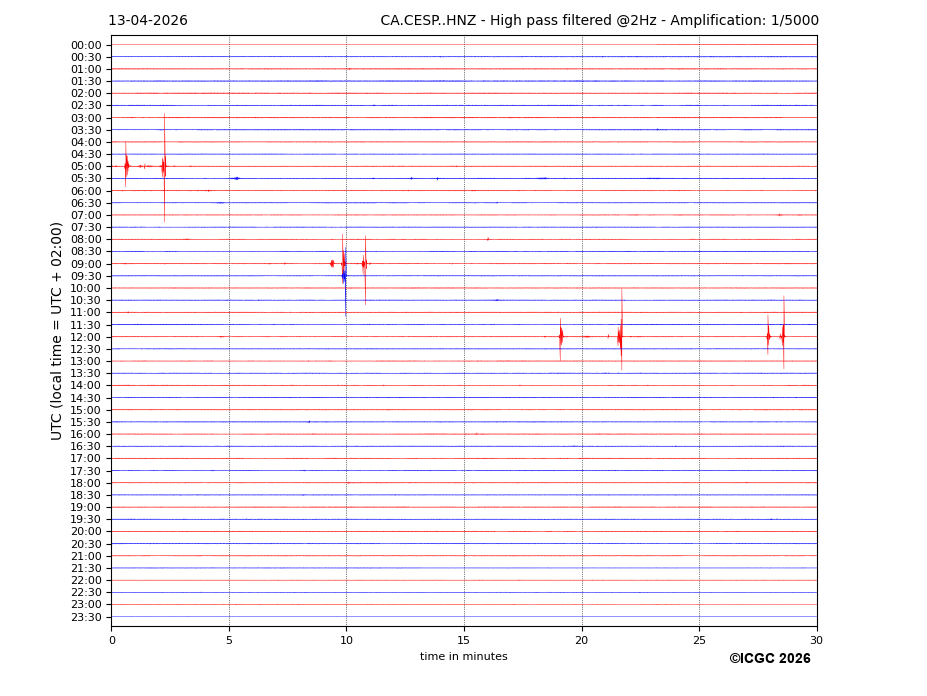
Task: Click the red spike near minute 22 at 12:00
Action: (x=621, y=337)
